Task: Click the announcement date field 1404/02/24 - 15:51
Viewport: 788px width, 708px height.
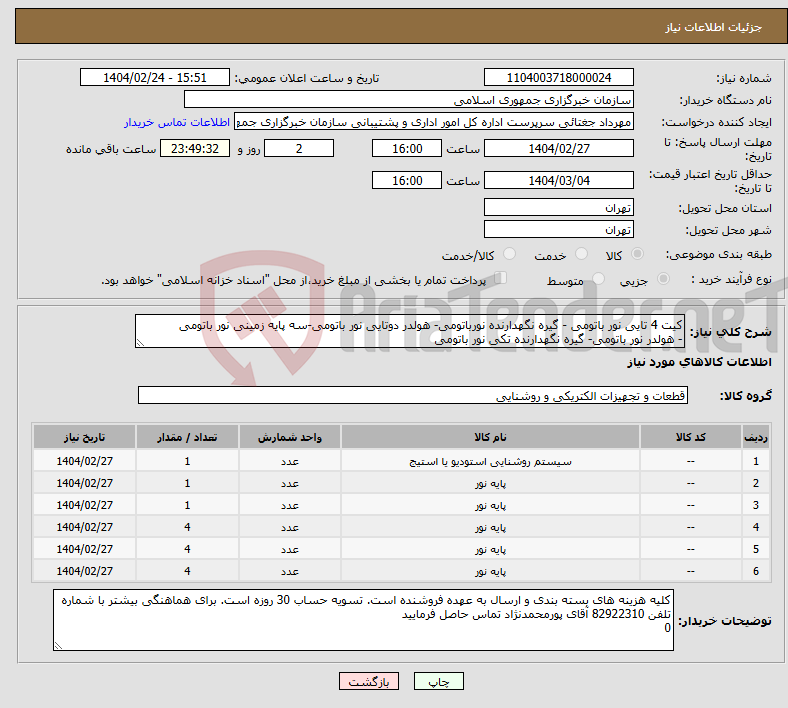Action: pyautogui.click(x=155, y=77)
